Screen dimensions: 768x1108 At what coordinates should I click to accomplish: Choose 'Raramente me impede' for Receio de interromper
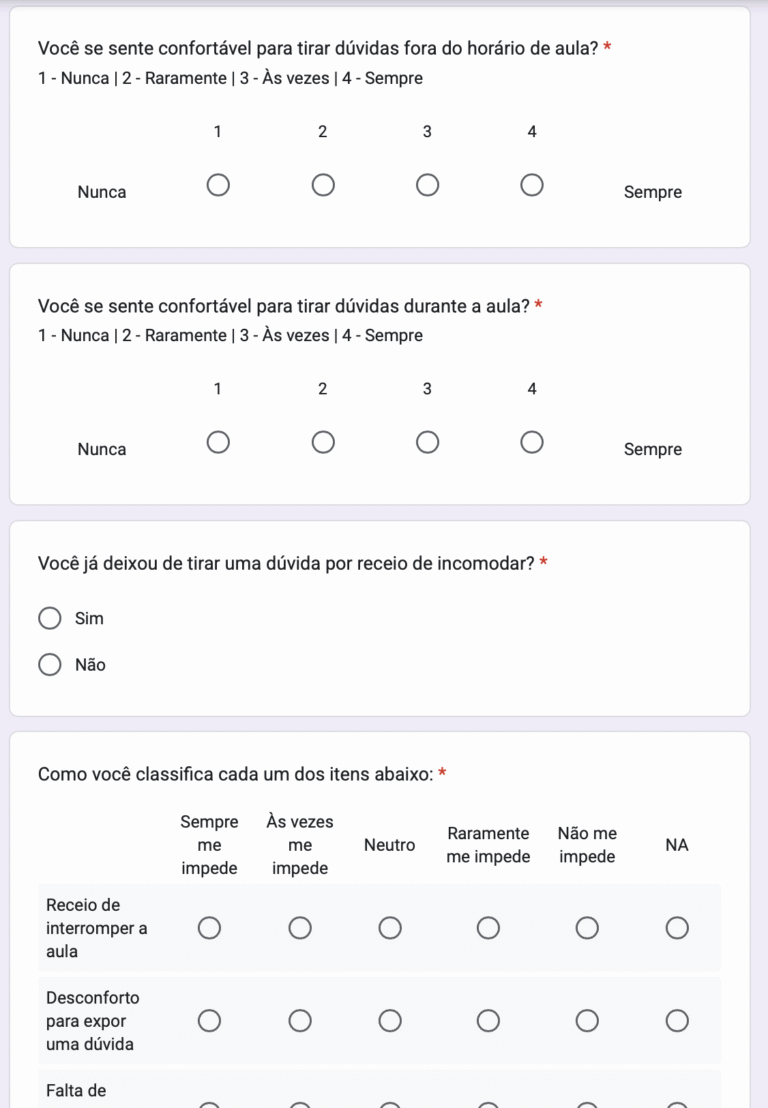(x=488, y=929)
